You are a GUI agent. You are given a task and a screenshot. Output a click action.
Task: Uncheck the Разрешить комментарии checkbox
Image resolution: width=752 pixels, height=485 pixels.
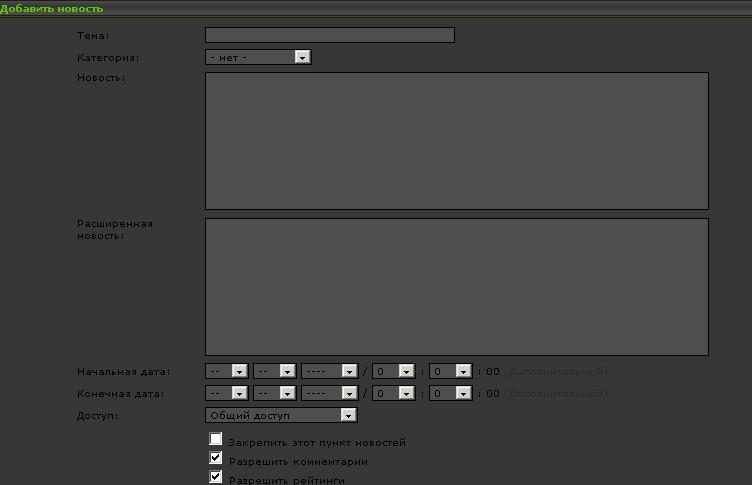216,459
